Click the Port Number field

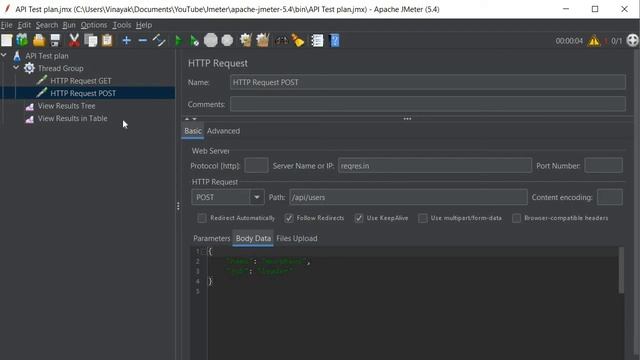(x=603, y=166)
